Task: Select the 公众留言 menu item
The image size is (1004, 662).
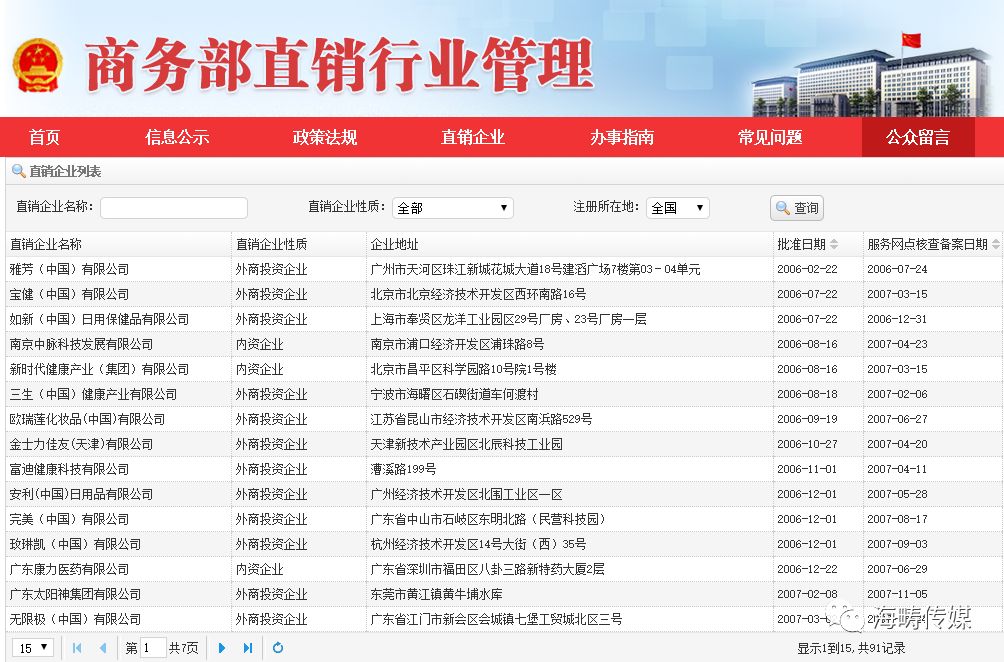Action: tap(917, 138)
